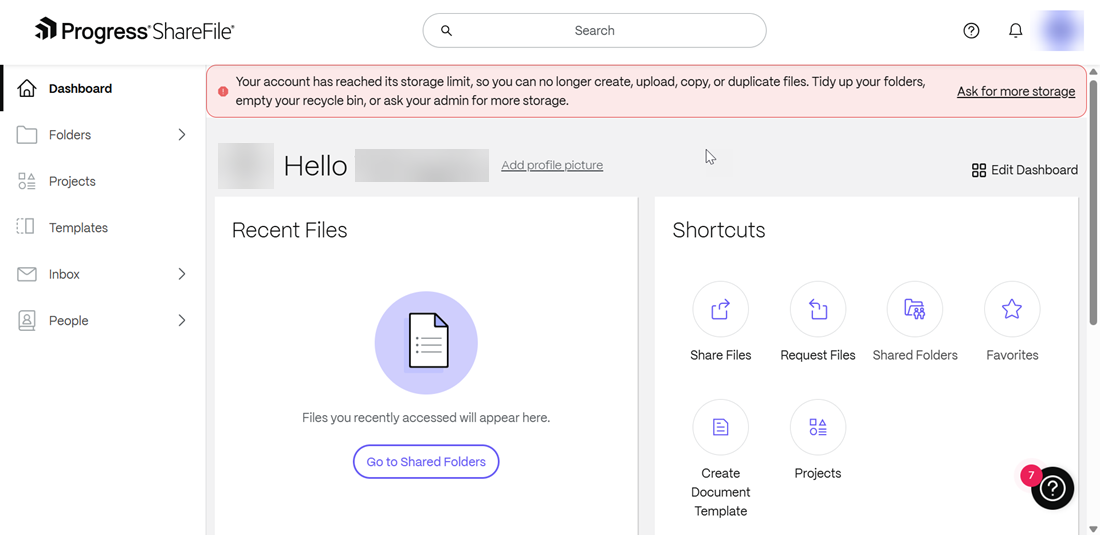The width and height of the screenshot is (1100, 535).
Task: Click the Progress ShareFile logo
Action: click(135, 31)
